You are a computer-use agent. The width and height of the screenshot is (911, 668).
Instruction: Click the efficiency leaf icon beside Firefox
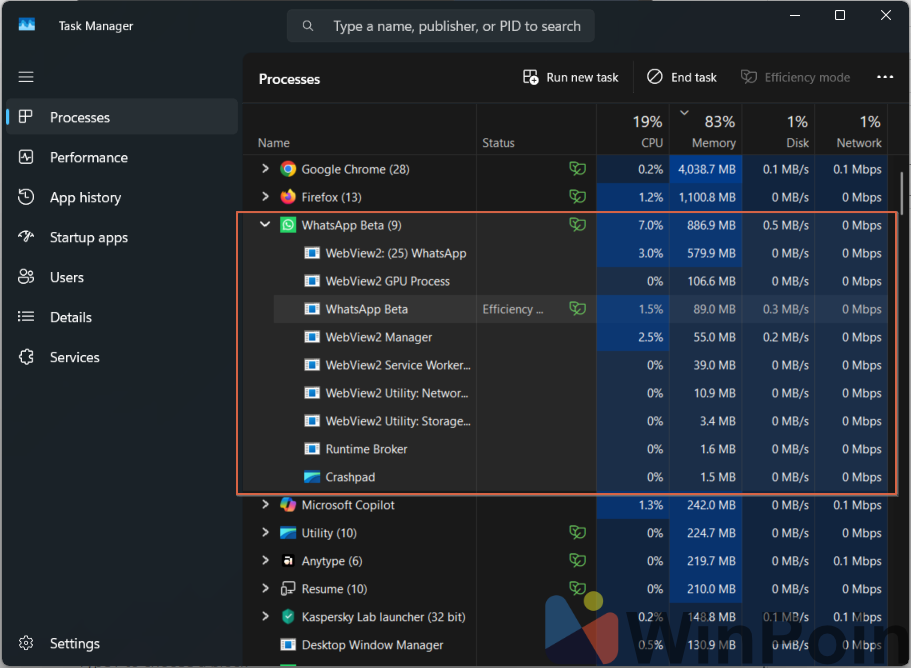point(577,197)
